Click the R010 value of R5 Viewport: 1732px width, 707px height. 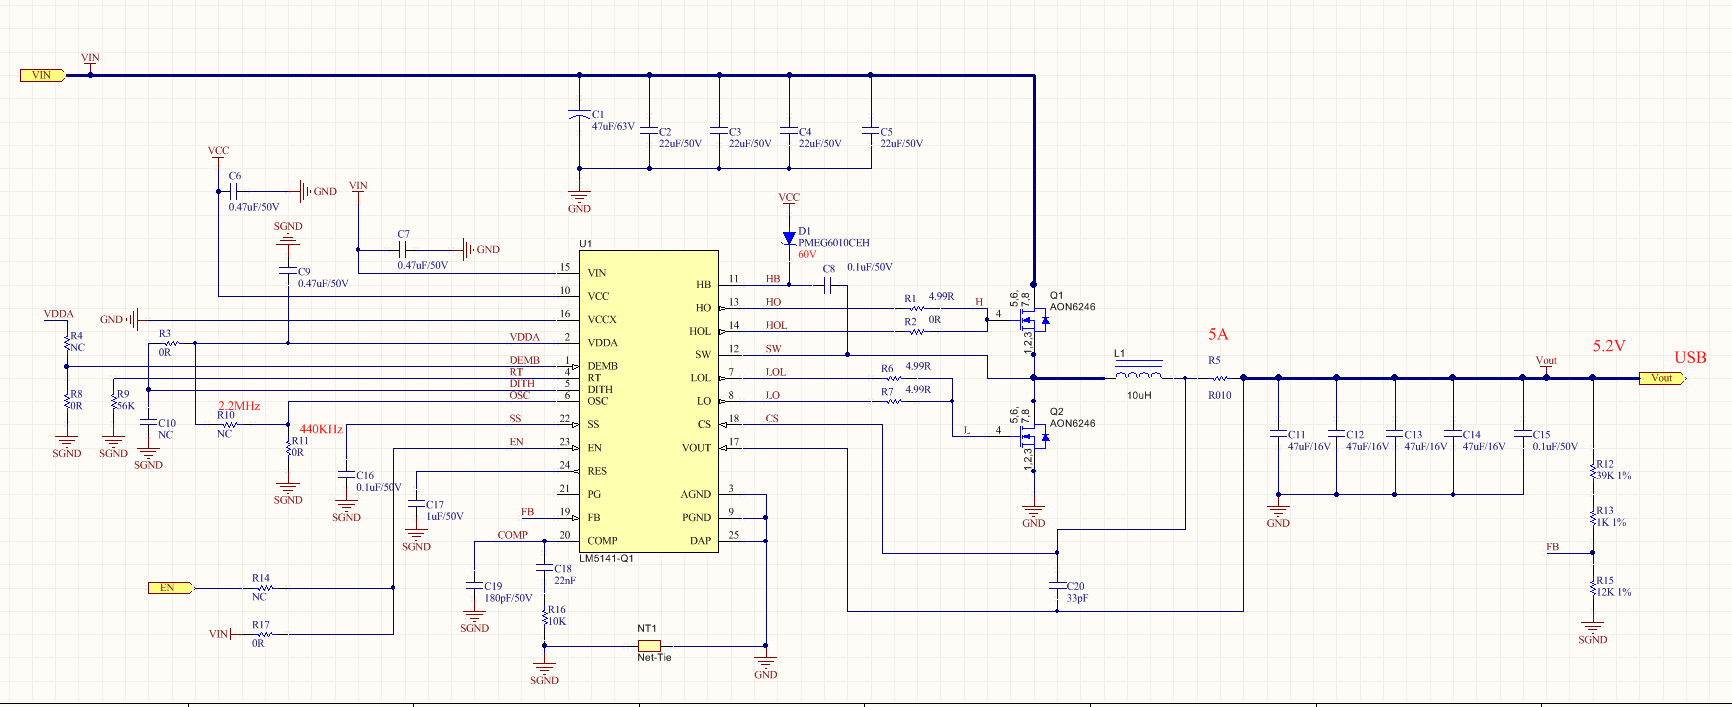pos(1220,396)
